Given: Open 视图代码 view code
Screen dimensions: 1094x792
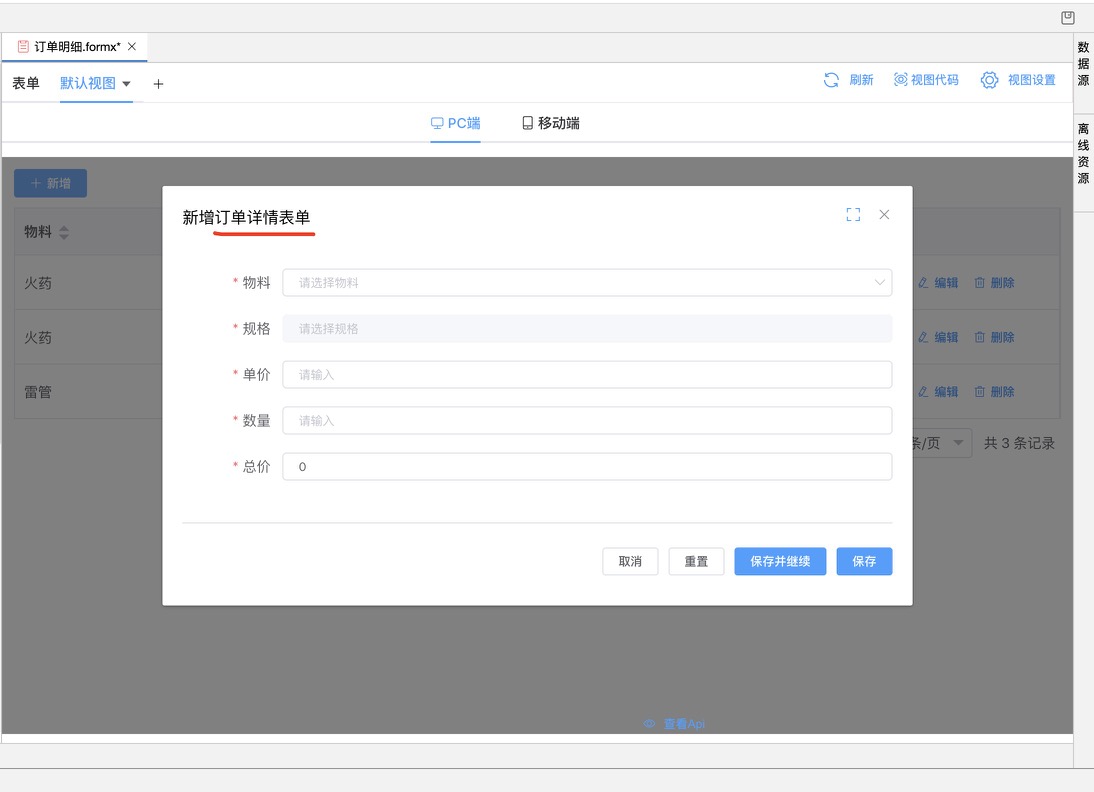Looking at the screenshot, I should (x=926, y=80).
